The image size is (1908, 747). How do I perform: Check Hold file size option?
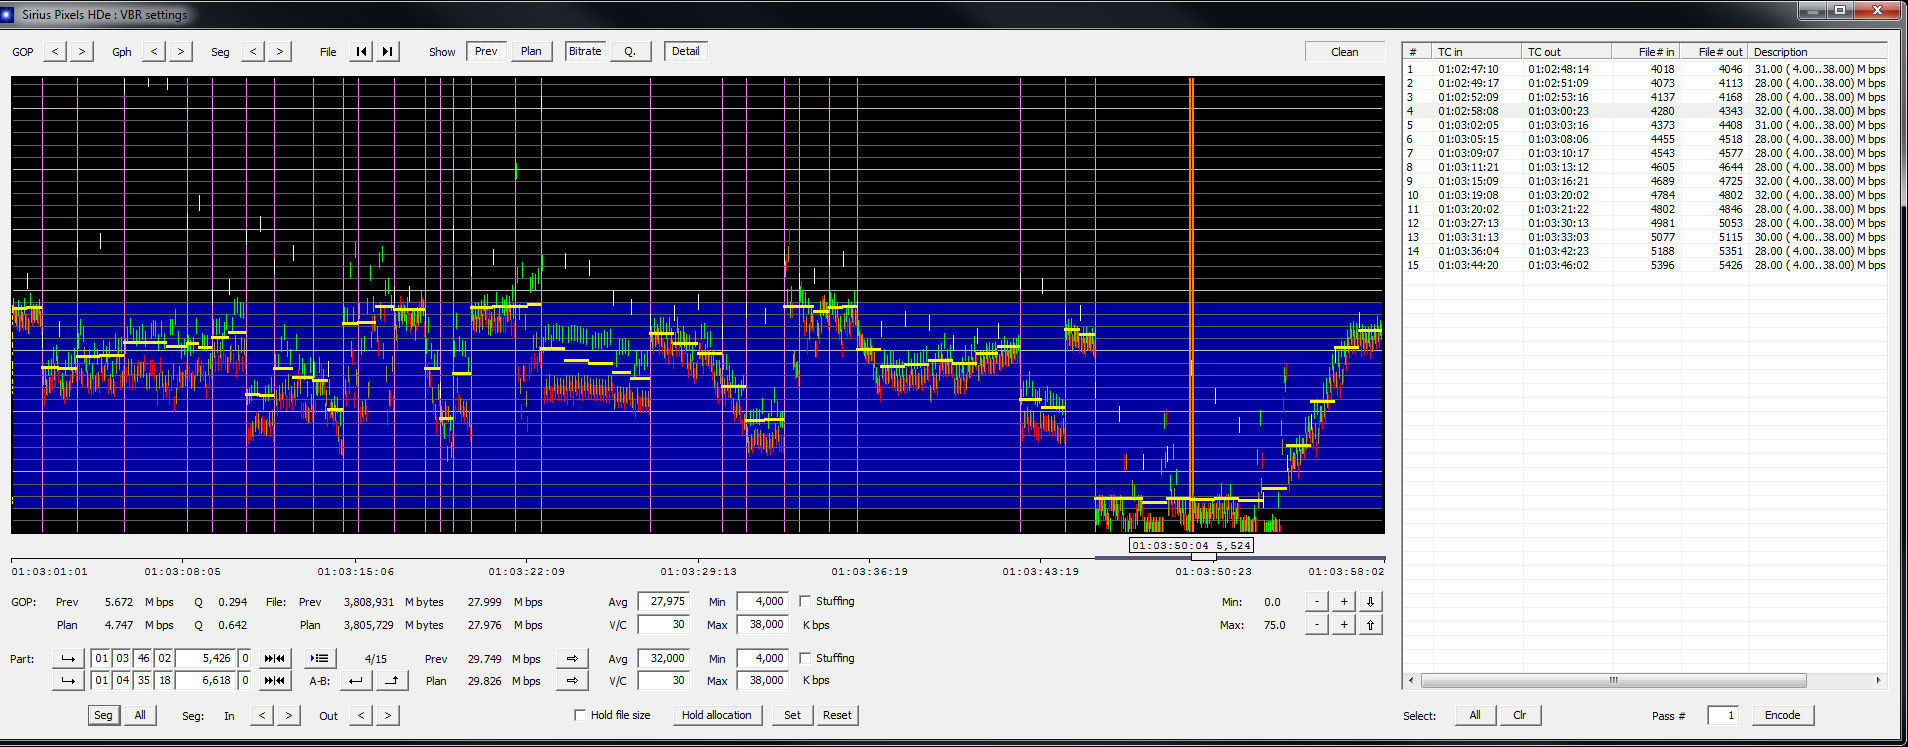tap(580, 715)
